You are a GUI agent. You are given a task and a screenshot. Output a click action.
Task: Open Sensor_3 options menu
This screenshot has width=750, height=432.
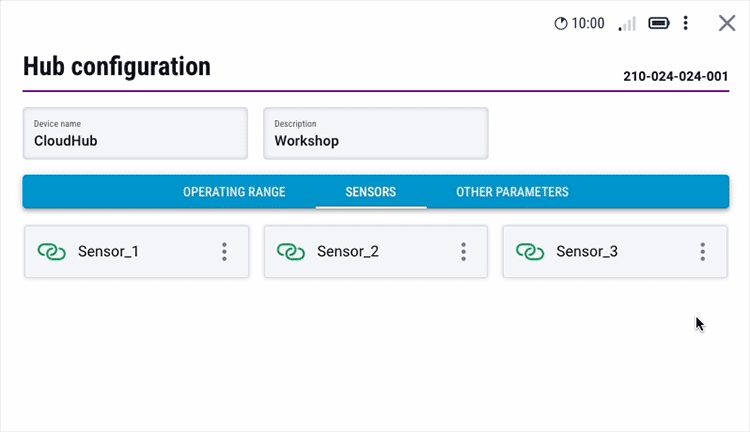coord(703,252)
